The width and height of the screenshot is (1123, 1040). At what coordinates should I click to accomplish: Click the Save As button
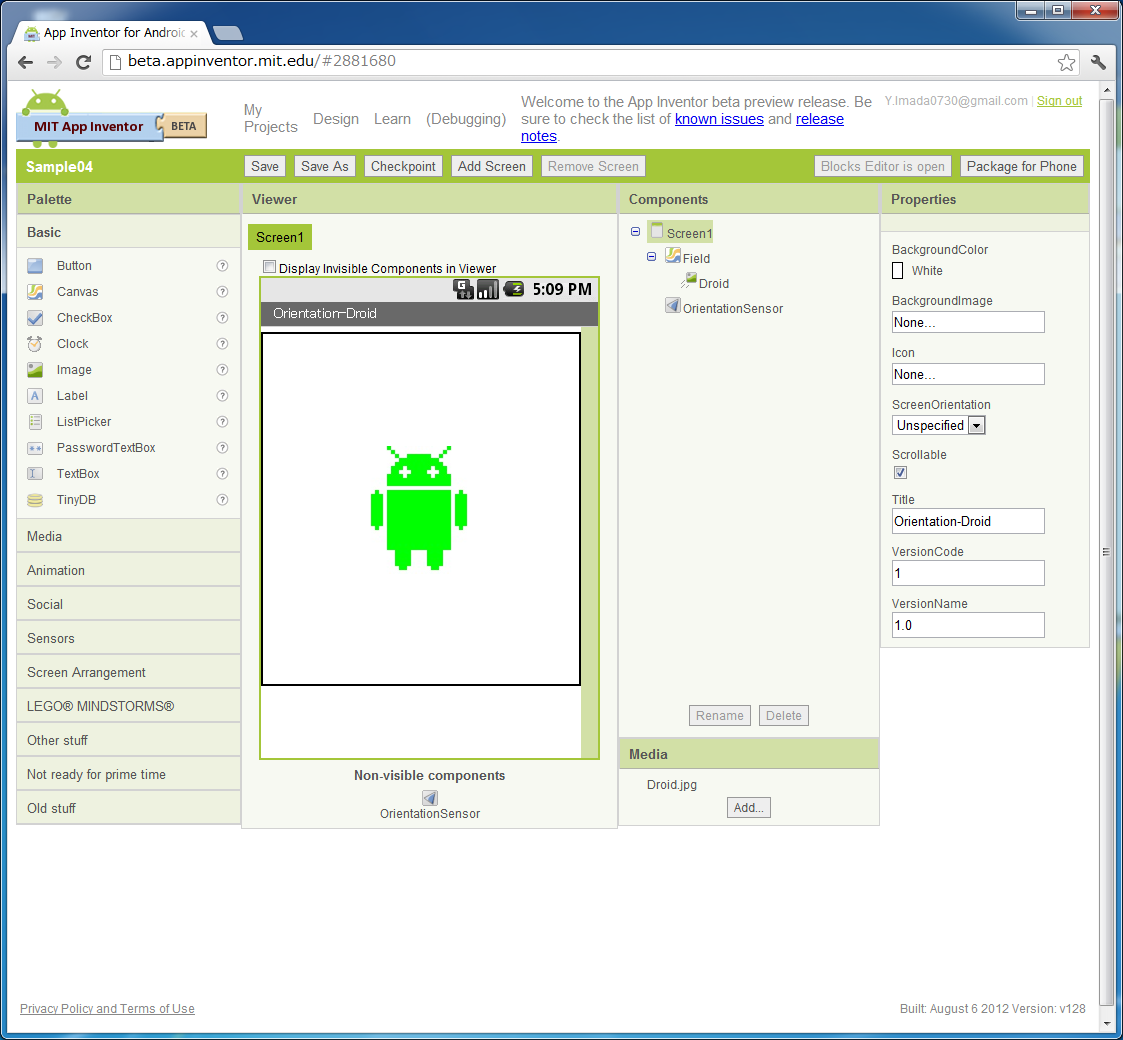pyautogui.click(x=324, y=166)
